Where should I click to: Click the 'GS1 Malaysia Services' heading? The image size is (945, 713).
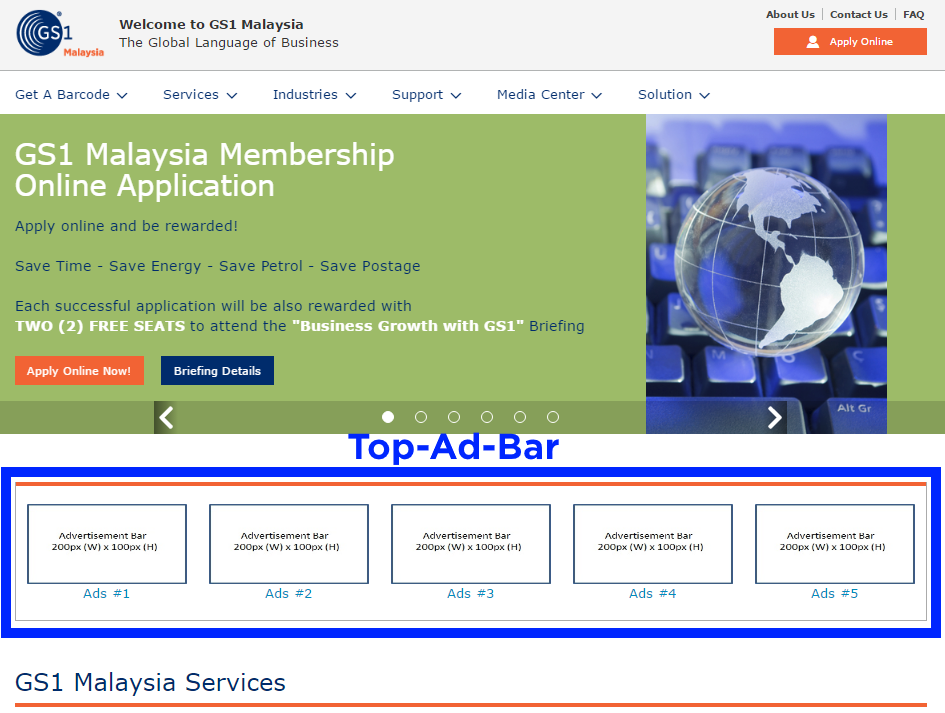pyautogui.click(x=150, y=682)
